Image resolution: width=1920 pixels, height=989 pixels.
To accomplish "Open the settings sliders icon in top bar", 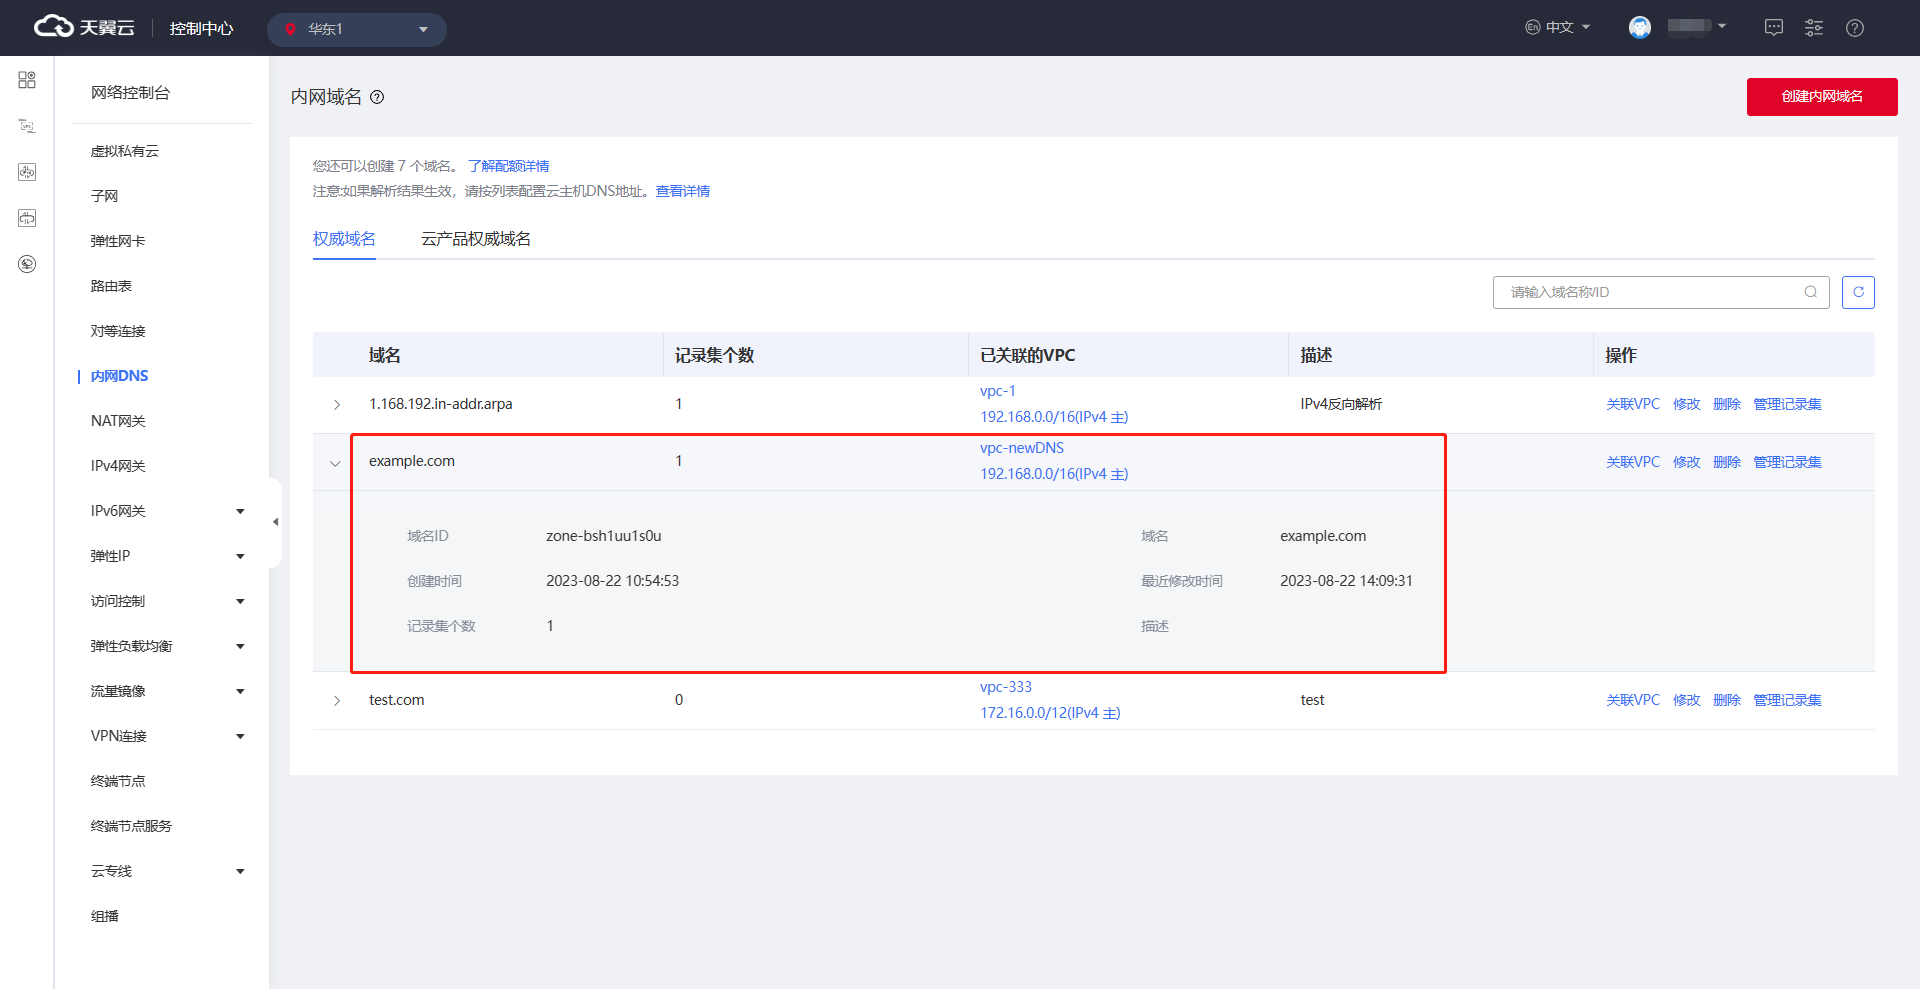I will (1813, 28).
